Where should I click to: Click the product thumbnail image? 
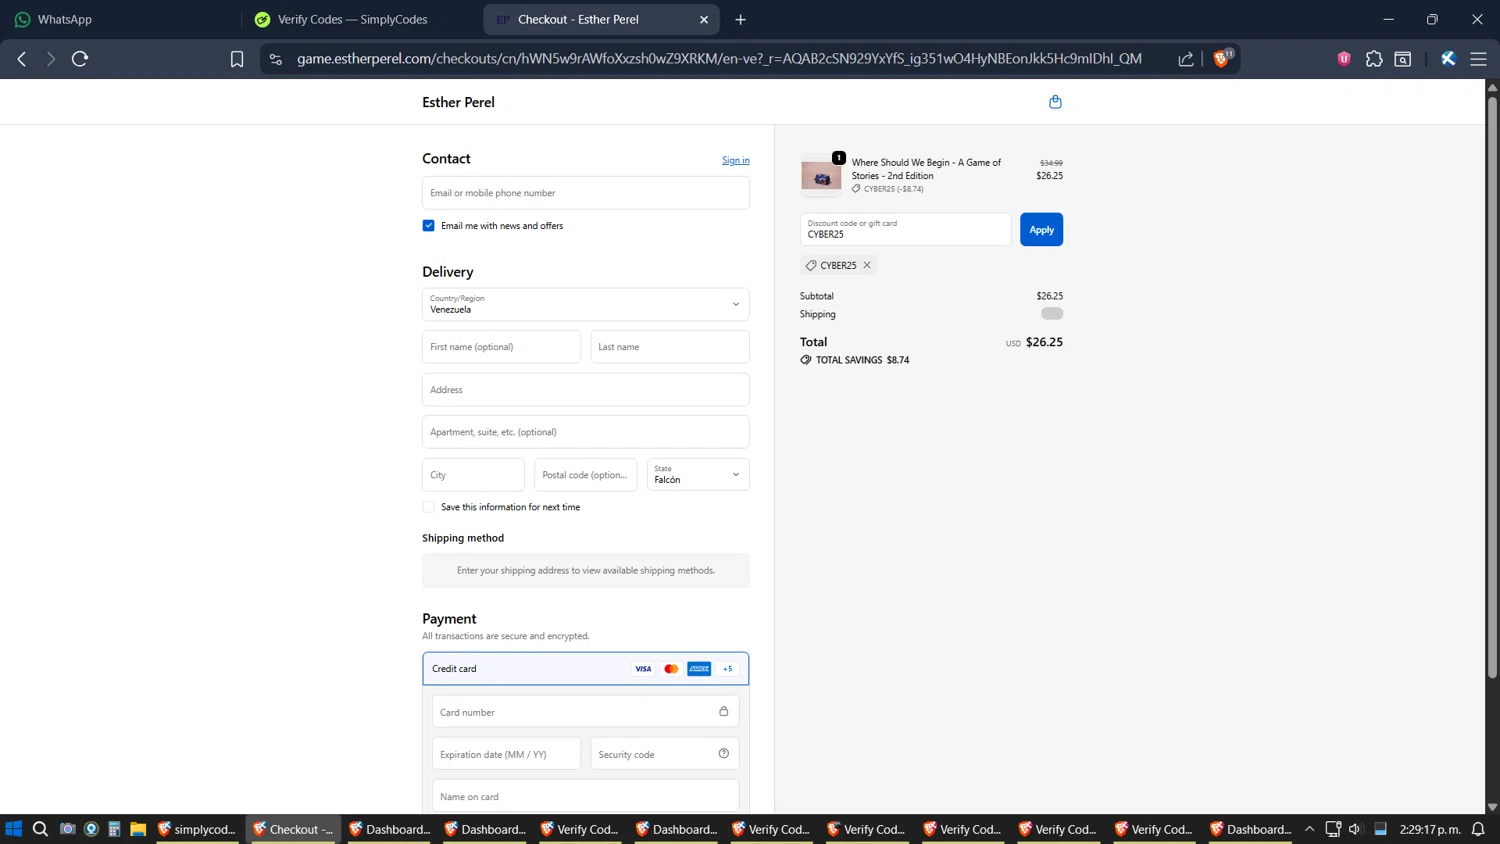(x=821, y=176)
